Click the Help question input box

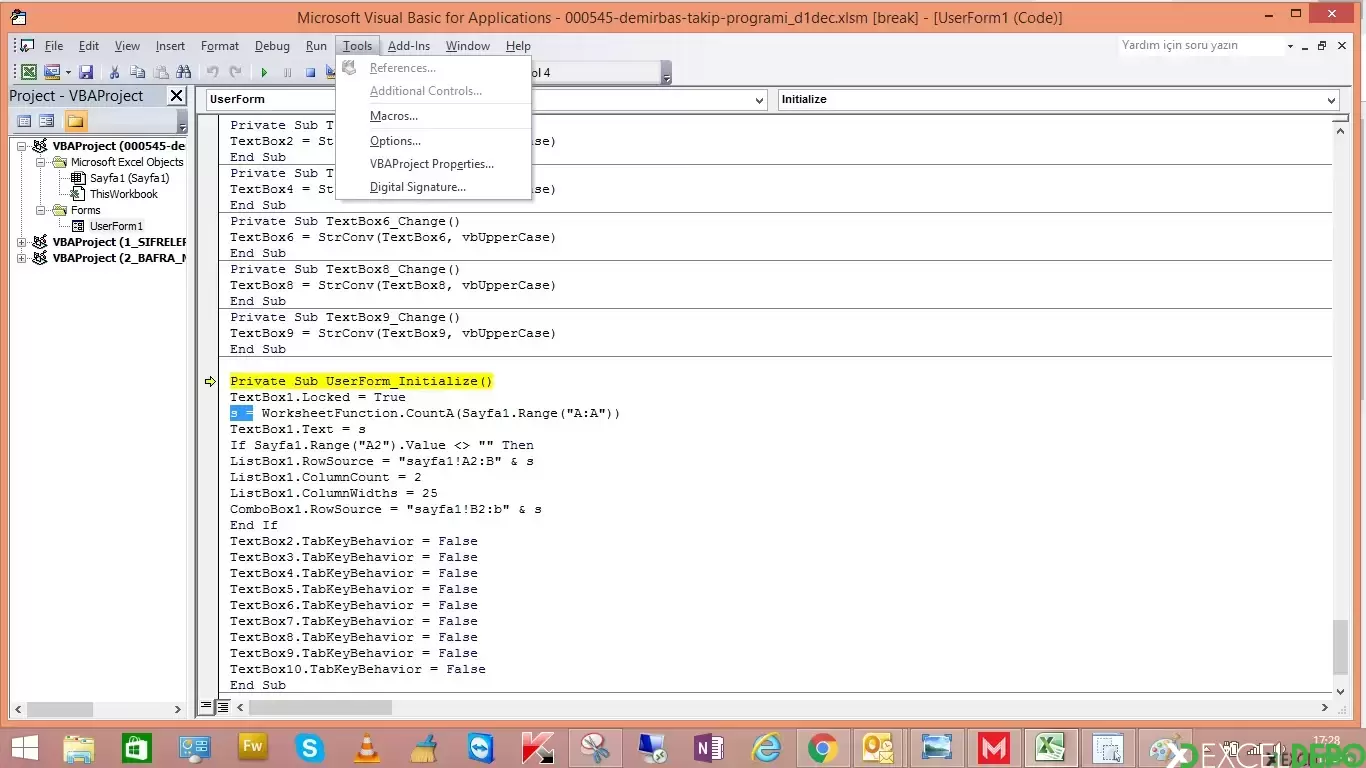(1200, 46)
